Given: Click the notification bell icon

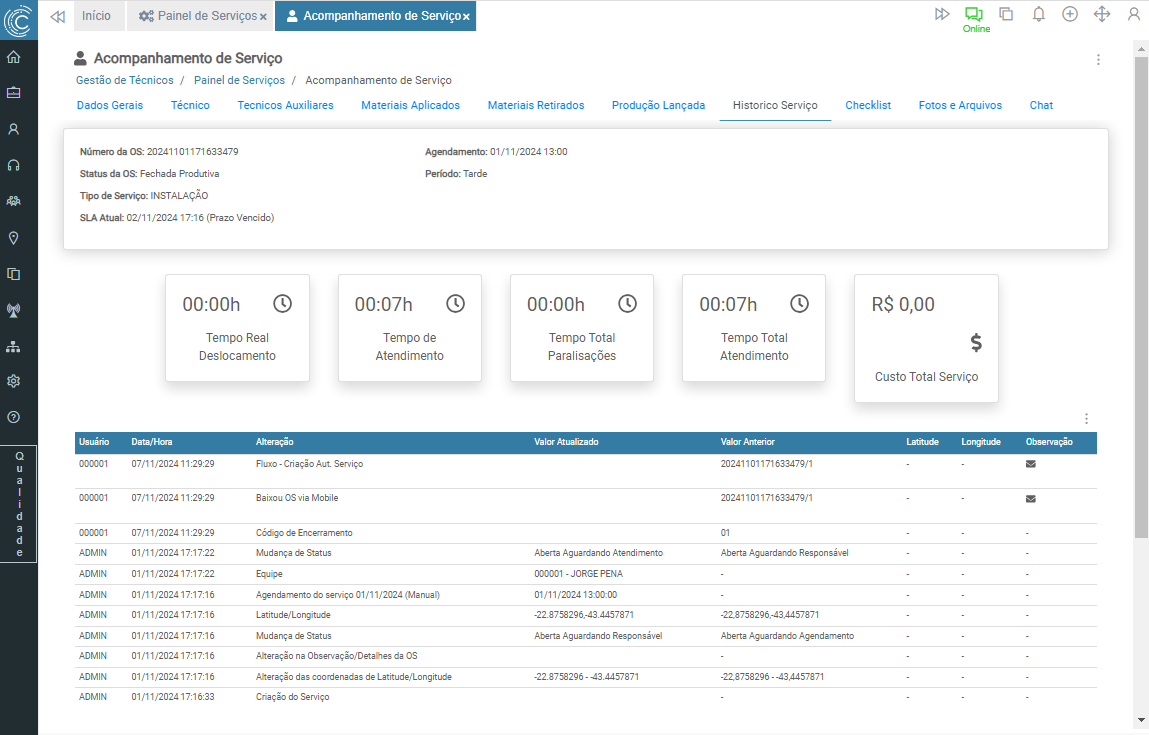Looking at the screenshot, I should click(x=1038, y=14).
